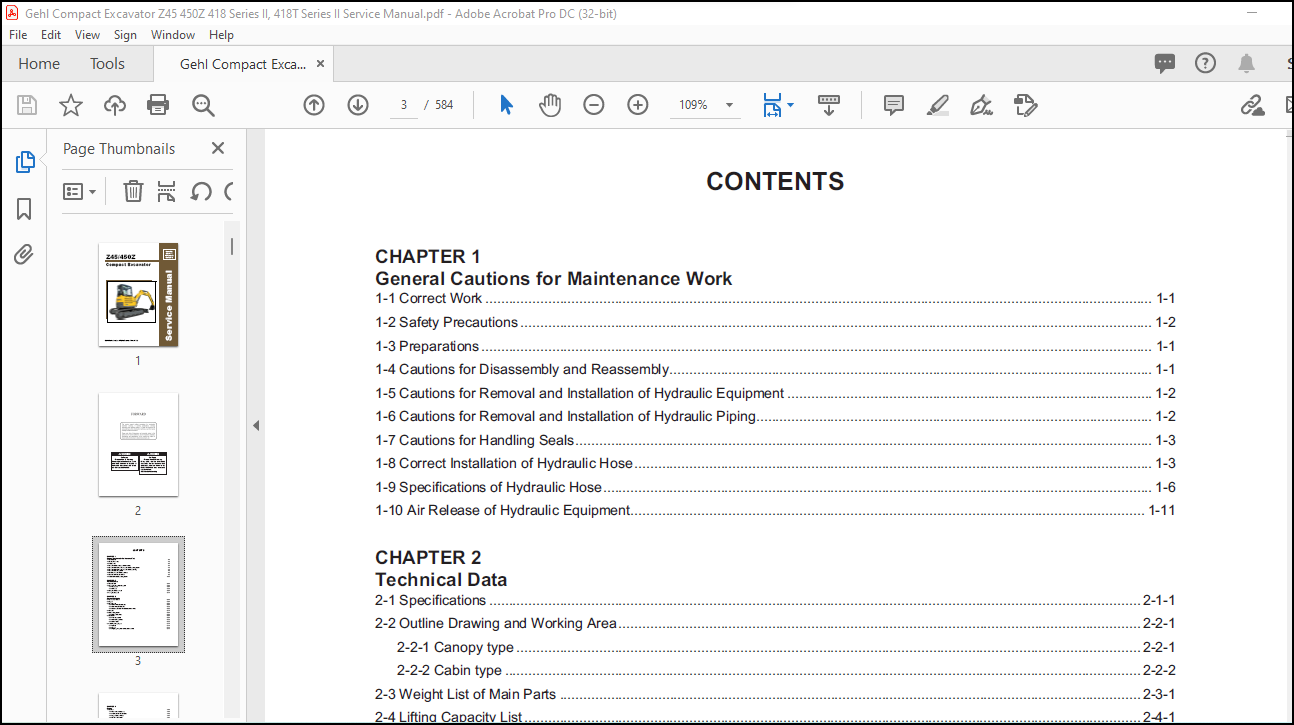Close the Page Thumbnails panel
Screen dimensions: 1294x725
(x=218, y=148)
